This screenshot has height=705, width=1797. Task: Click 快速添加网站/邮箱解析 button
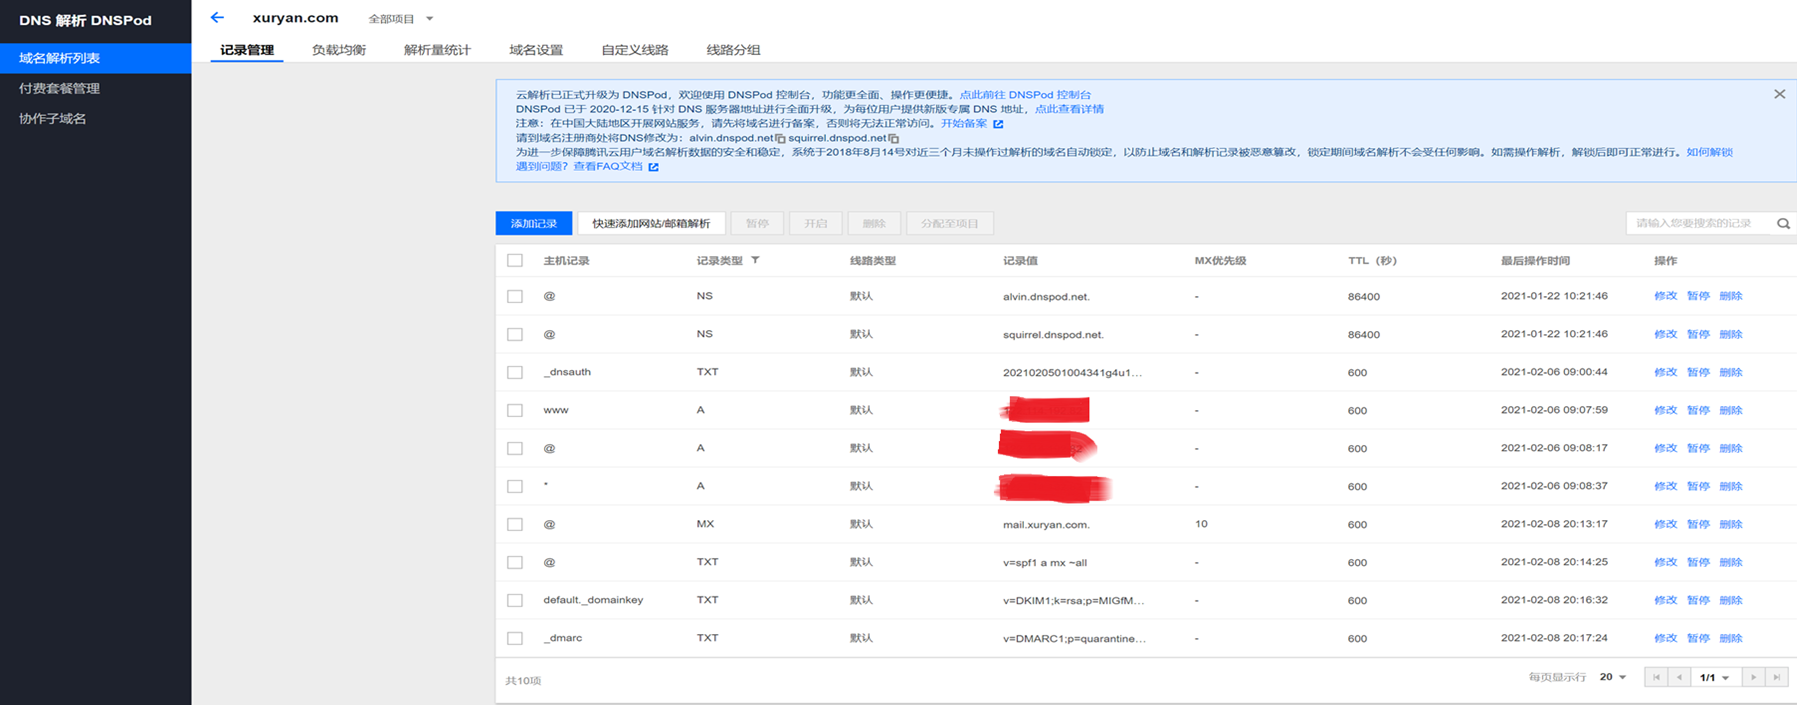[651, 223]
